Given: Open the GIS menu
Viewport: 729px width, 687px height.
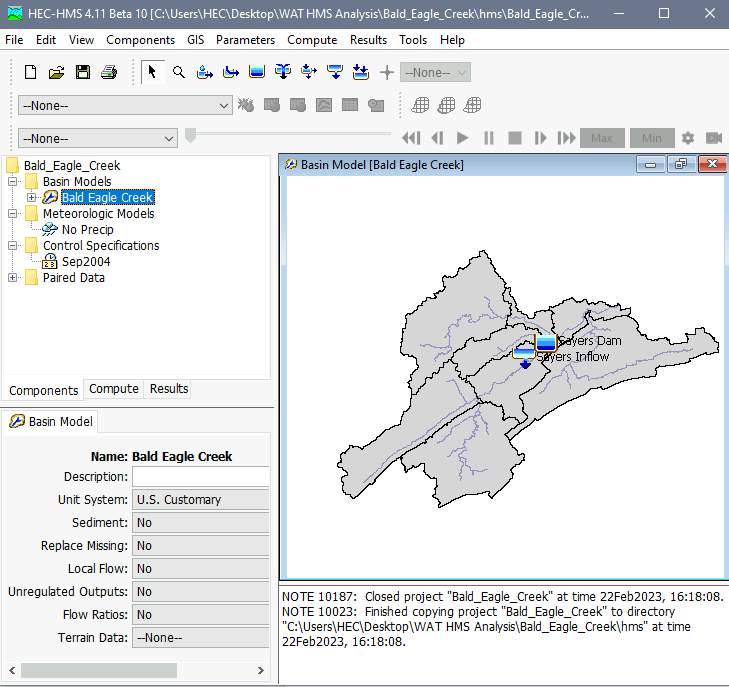Looking at the screenshot, I should 196,40.
